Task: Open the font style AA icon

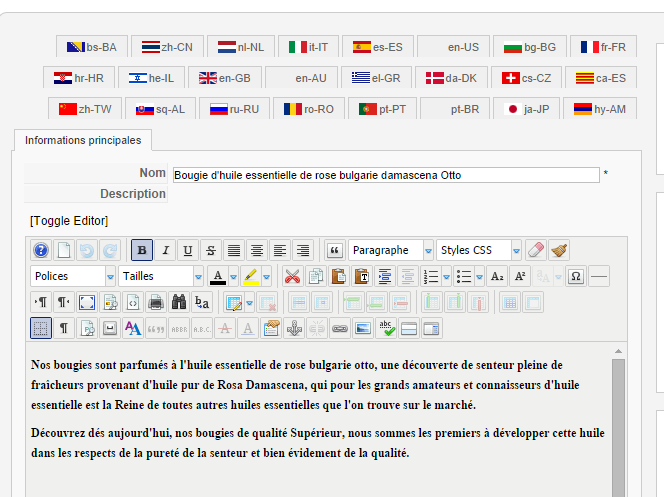Action: [133, 328]
